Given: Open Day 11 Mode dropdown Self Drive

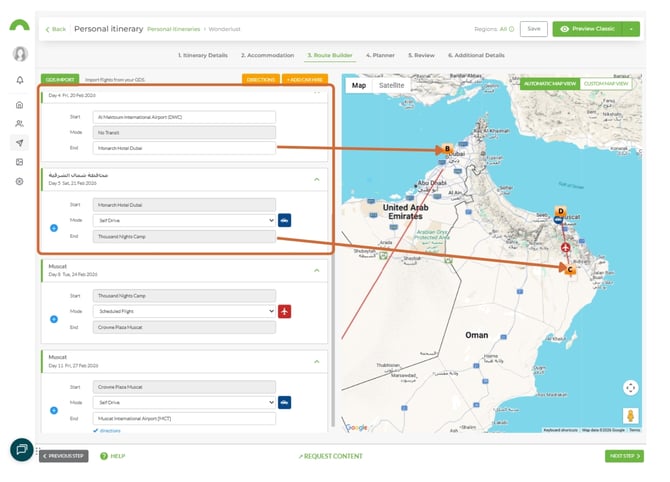Looking at the screenshot, I should coord(184,402).
